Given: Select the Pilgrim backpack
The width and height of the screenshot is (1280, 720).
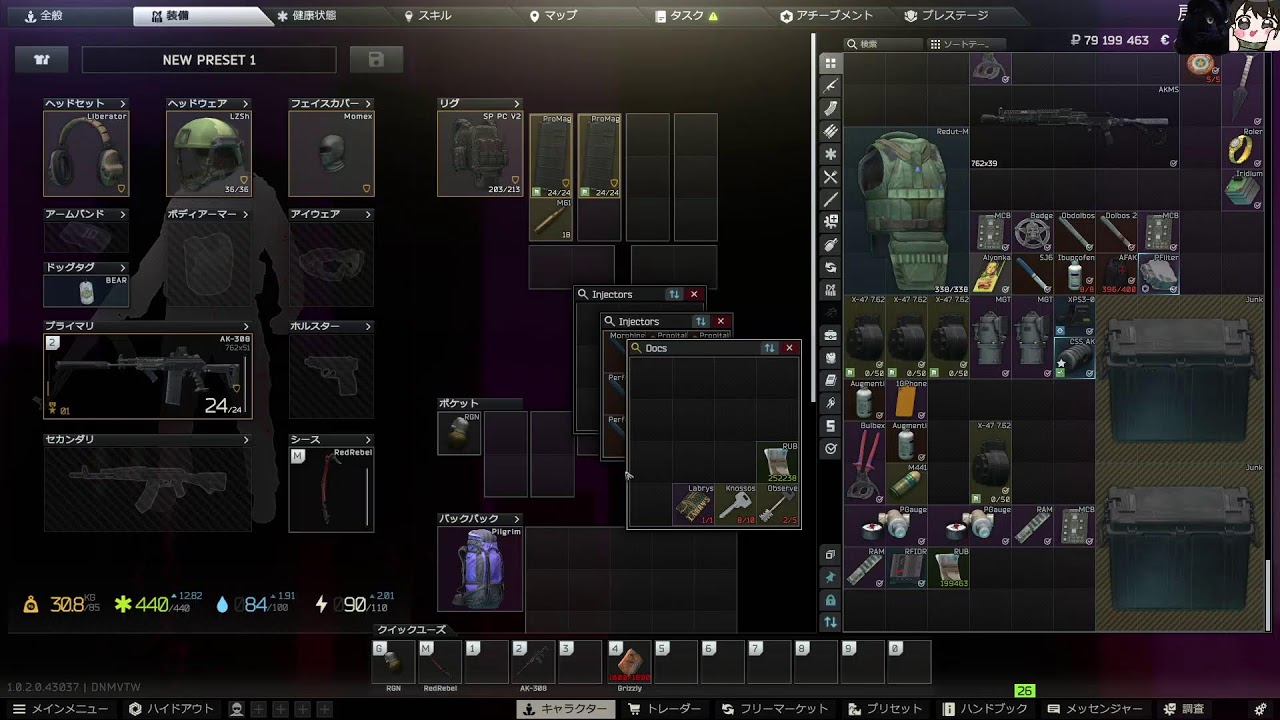Looking at the screenshot, I should click(x=480, y=568).
